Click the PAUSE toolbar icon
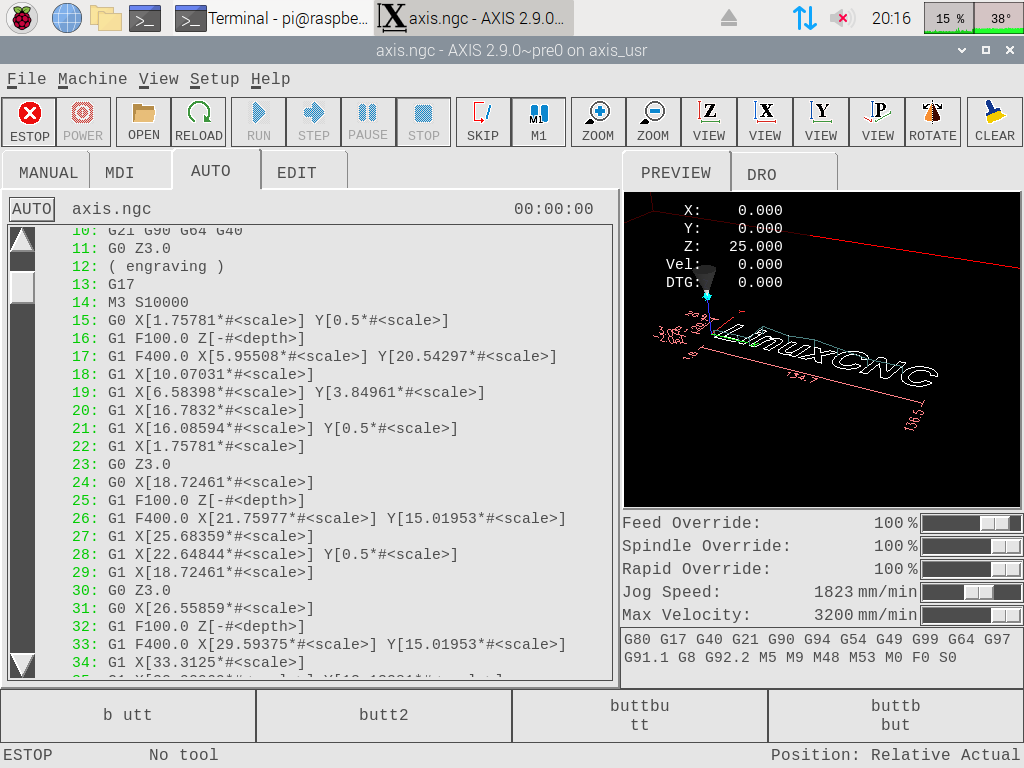The width and height of the screenshot is (1024, 768). (368, 122)
